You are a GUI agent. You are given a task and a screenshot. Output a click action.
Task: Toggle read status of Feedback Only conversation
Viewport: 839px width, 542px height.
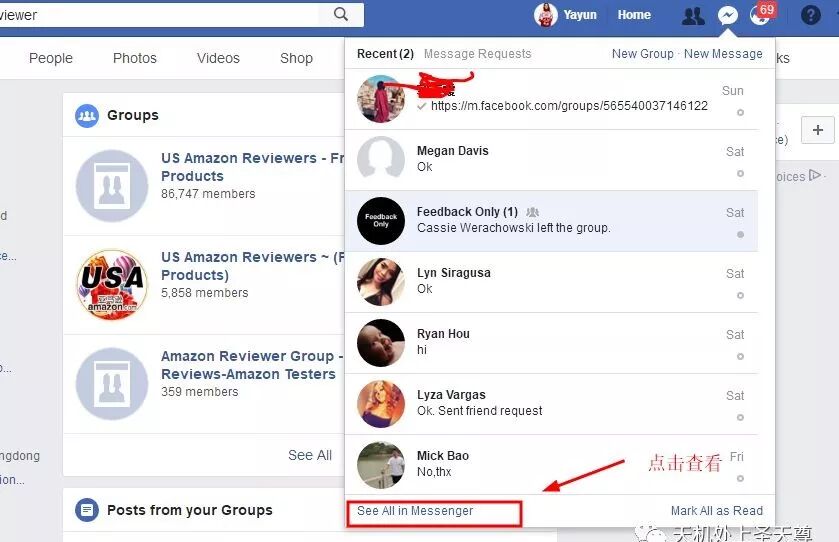(740, 234)
